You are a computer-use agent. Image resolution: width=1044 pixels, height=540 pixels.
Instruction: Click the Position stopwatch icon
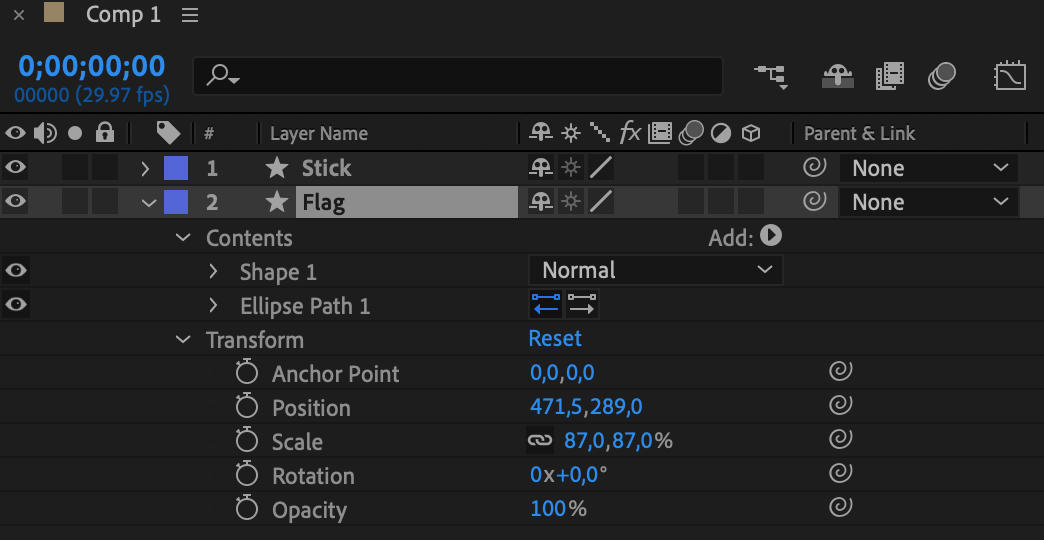(247, 408)
